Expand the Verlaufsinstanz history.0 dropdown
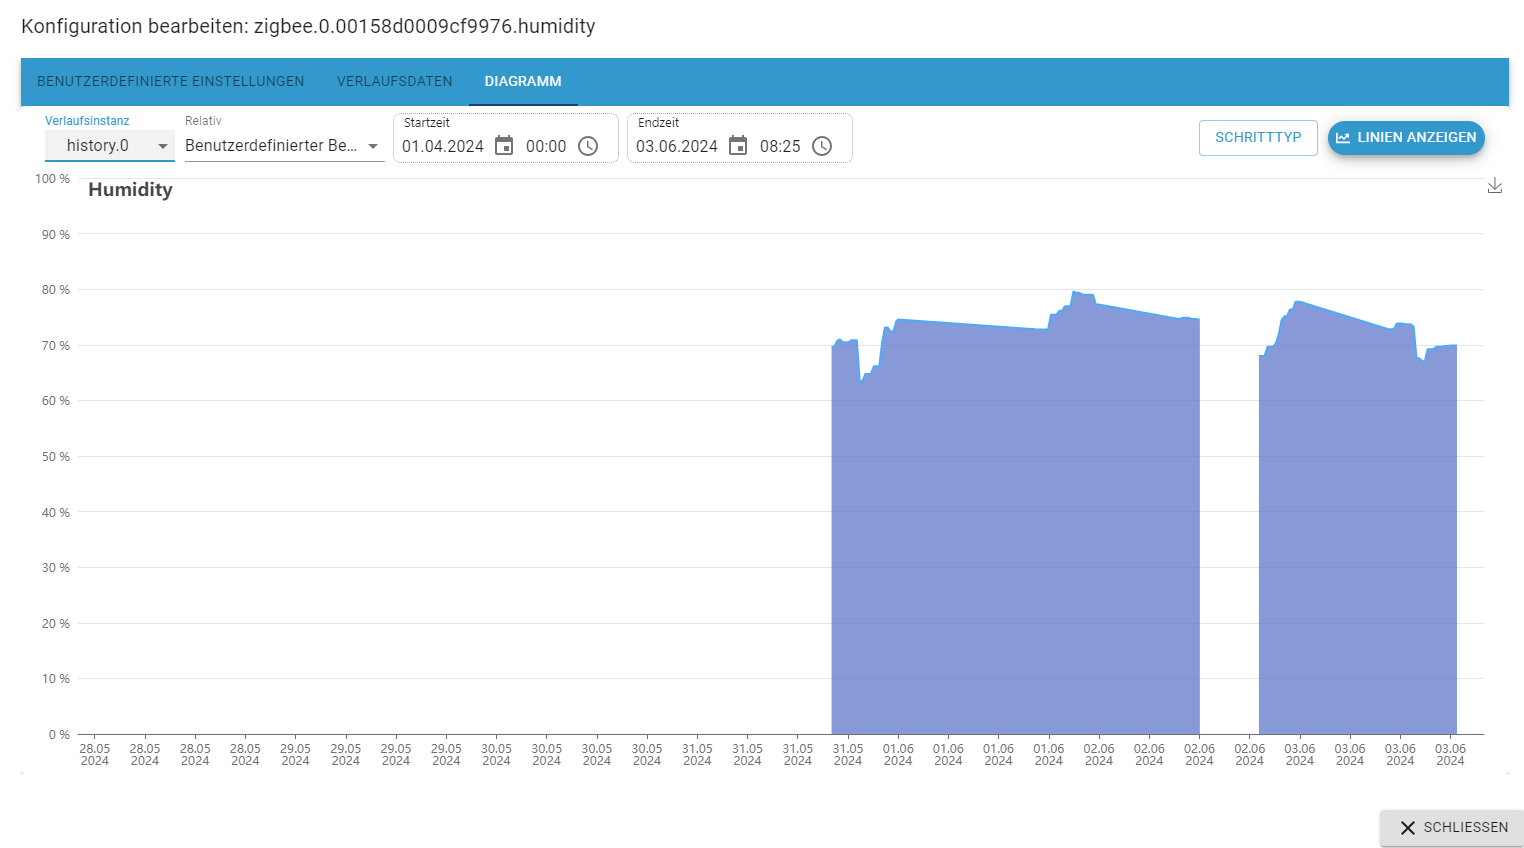1524x848 pixels. [x=109, y=146]
